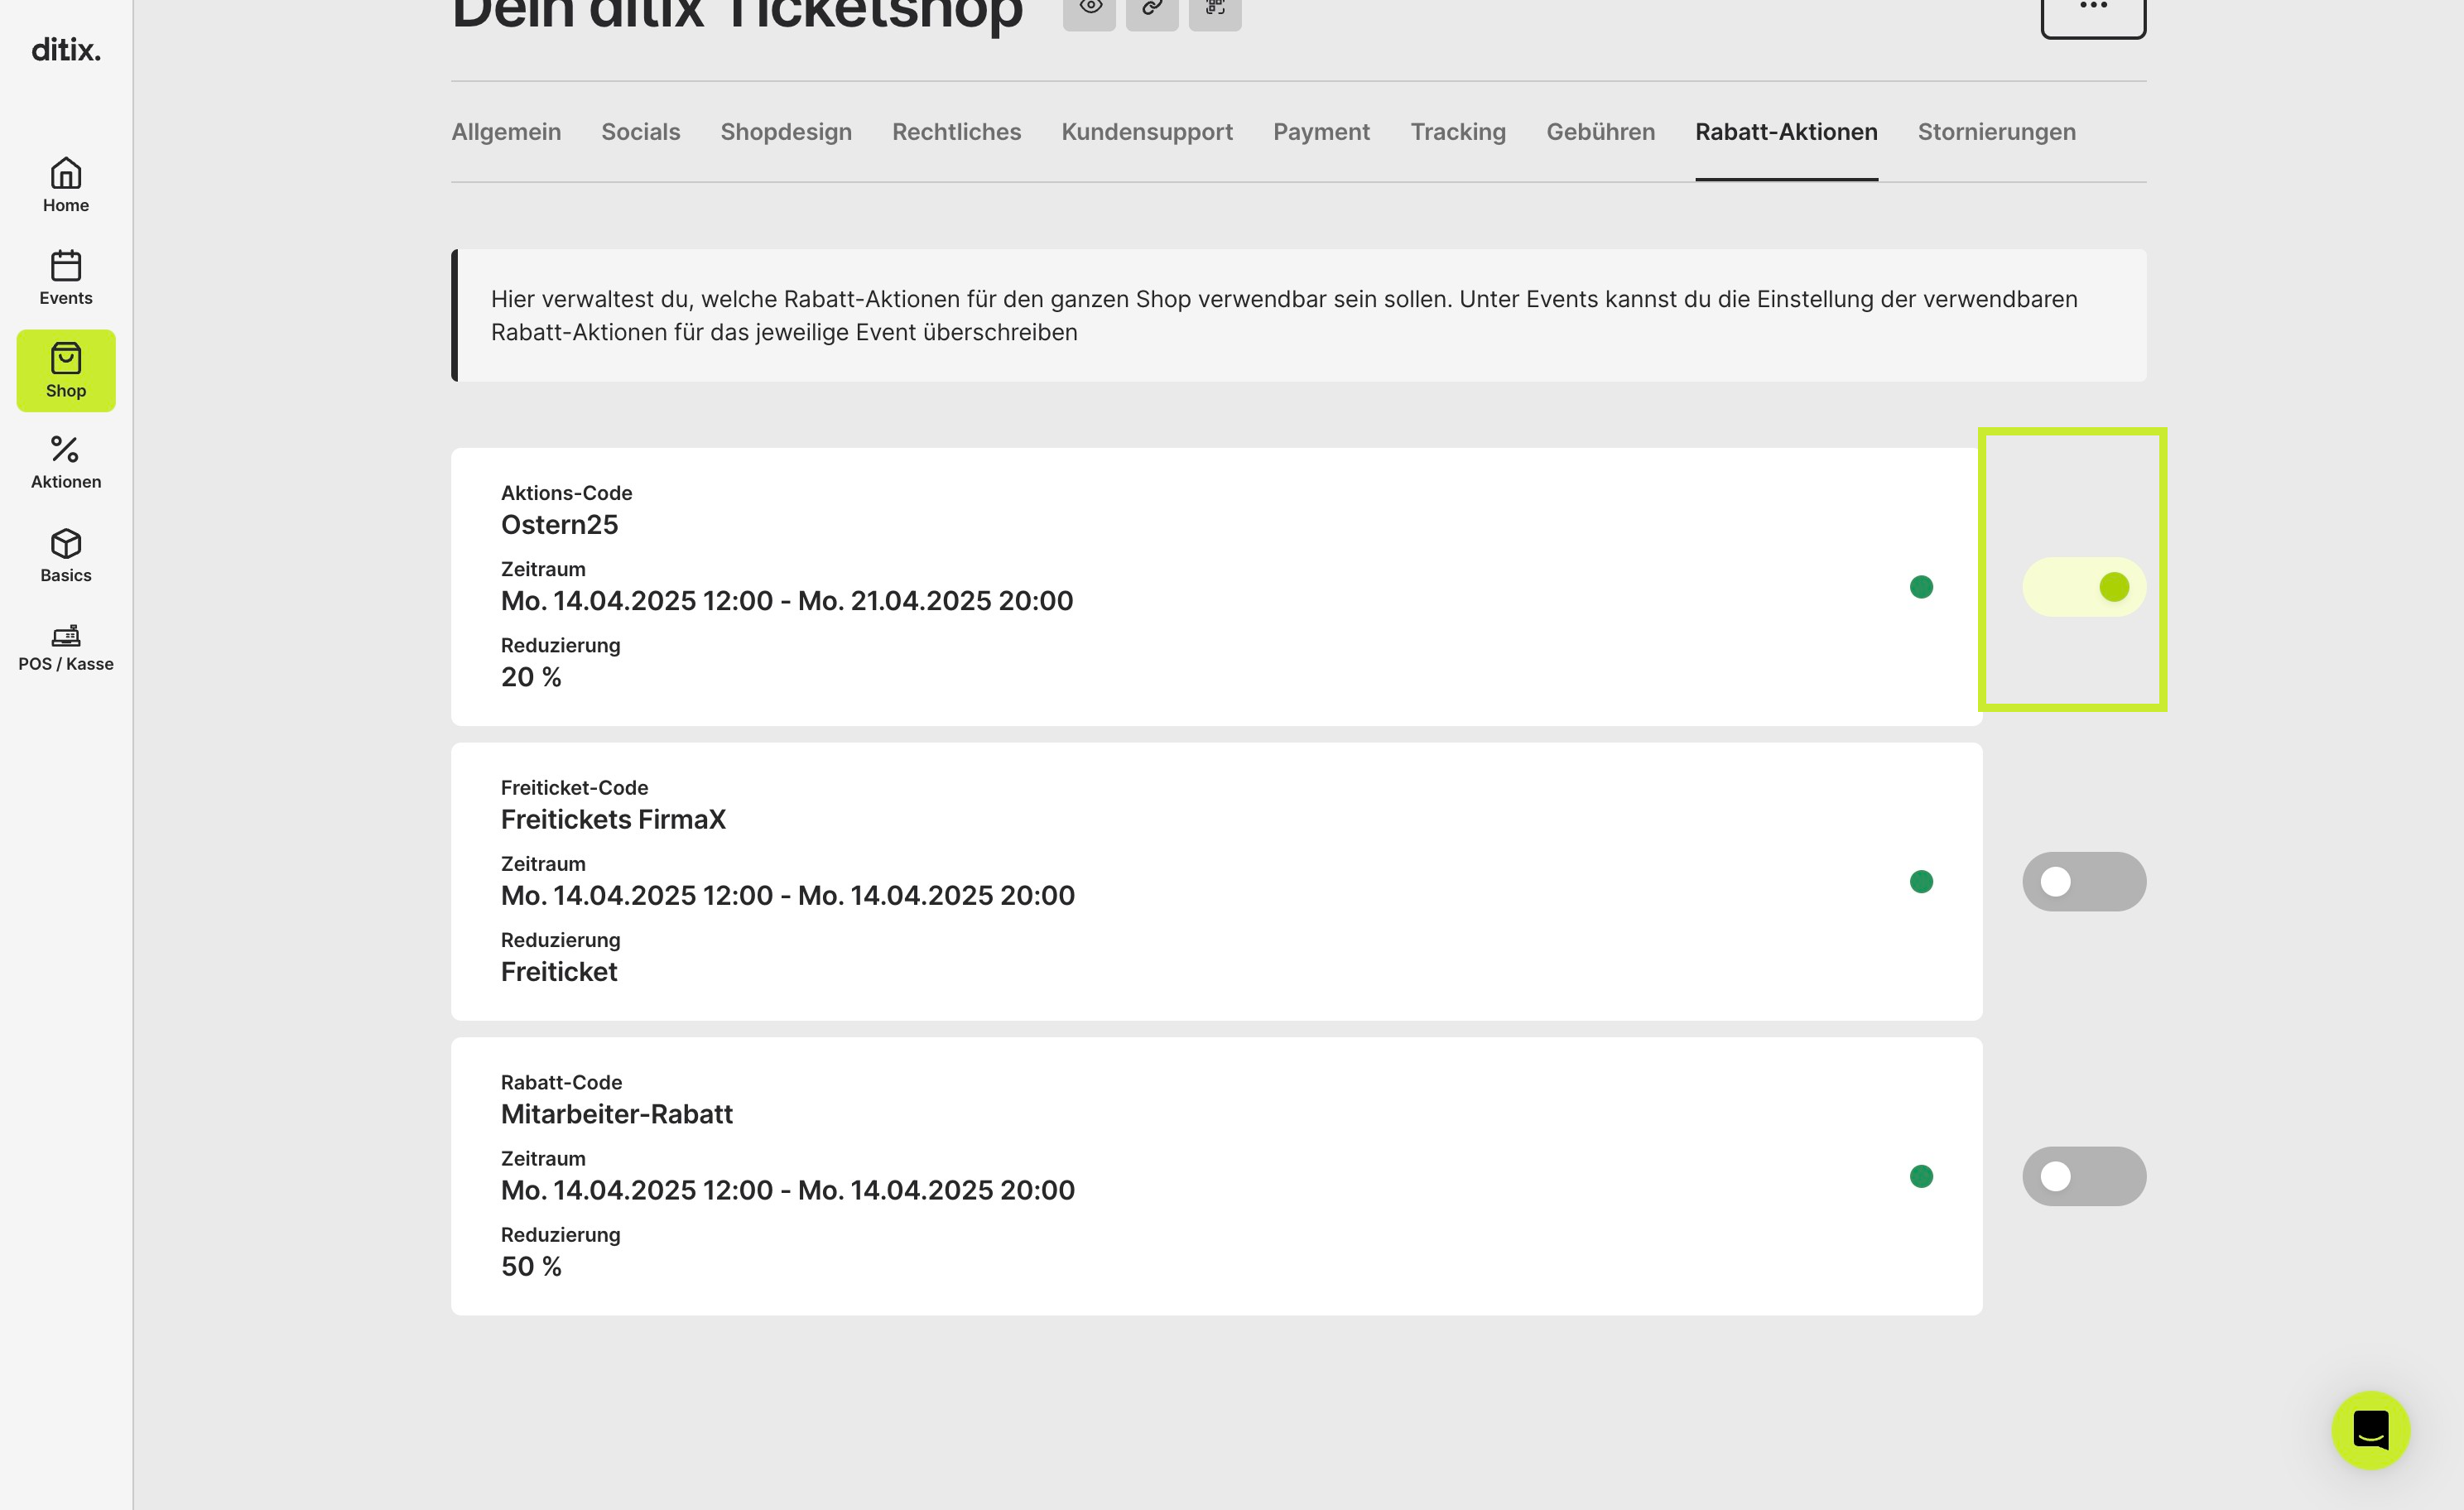
Task: Enable the Mitarbeiter-Rabatt toggle
Action: [x=2084, y=1176]
